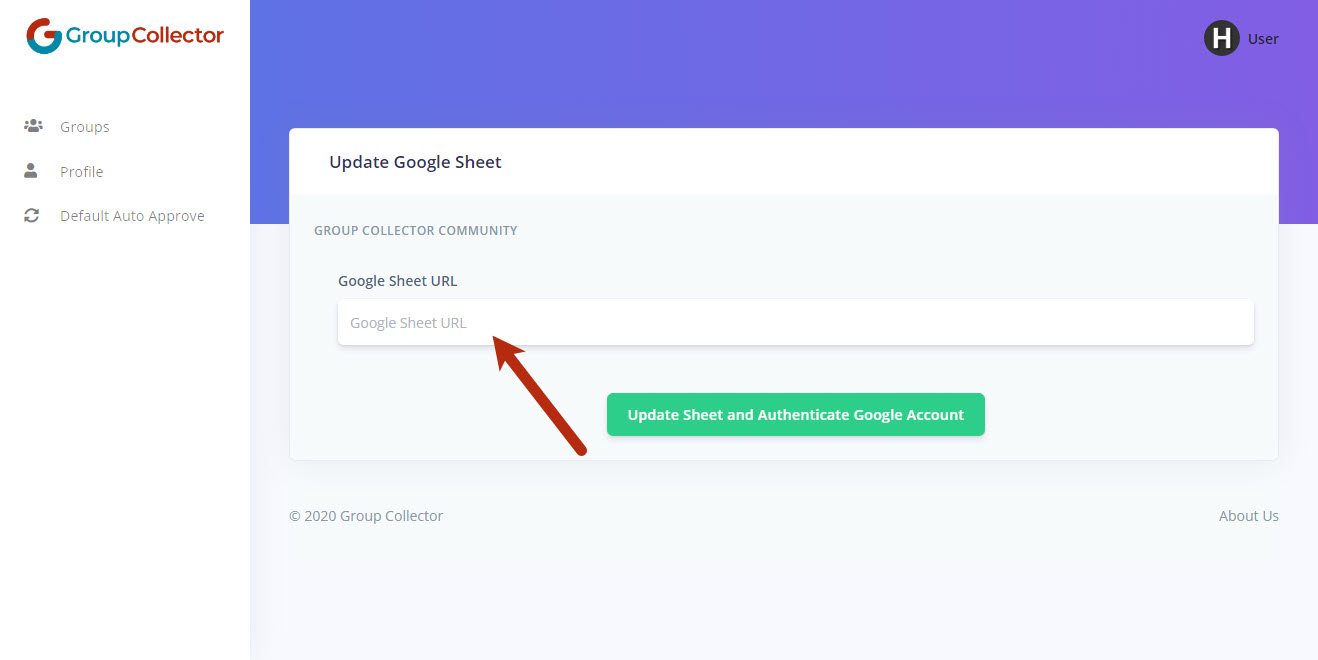Click the Google Sheet URL field label
This screenshot has height=660, width=1318.
398,281
